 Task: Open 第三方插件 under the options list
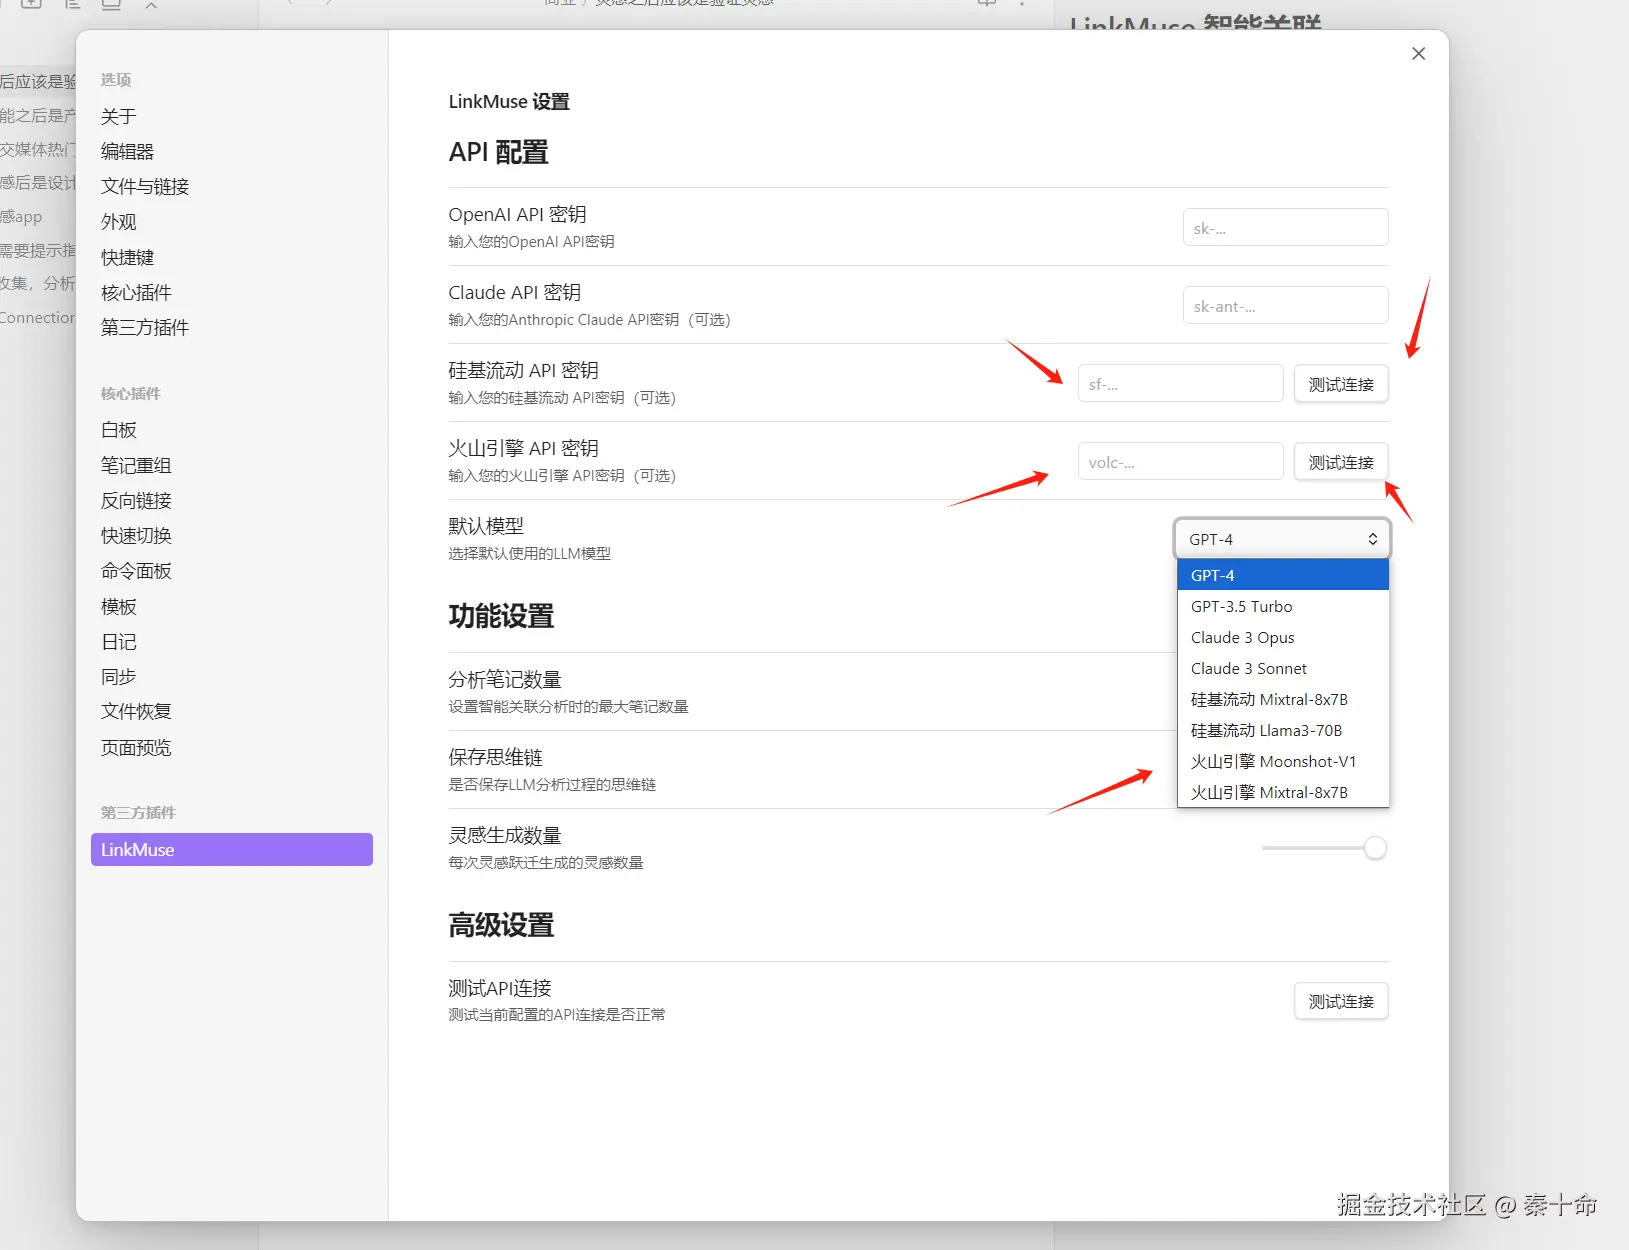point(145,327)
